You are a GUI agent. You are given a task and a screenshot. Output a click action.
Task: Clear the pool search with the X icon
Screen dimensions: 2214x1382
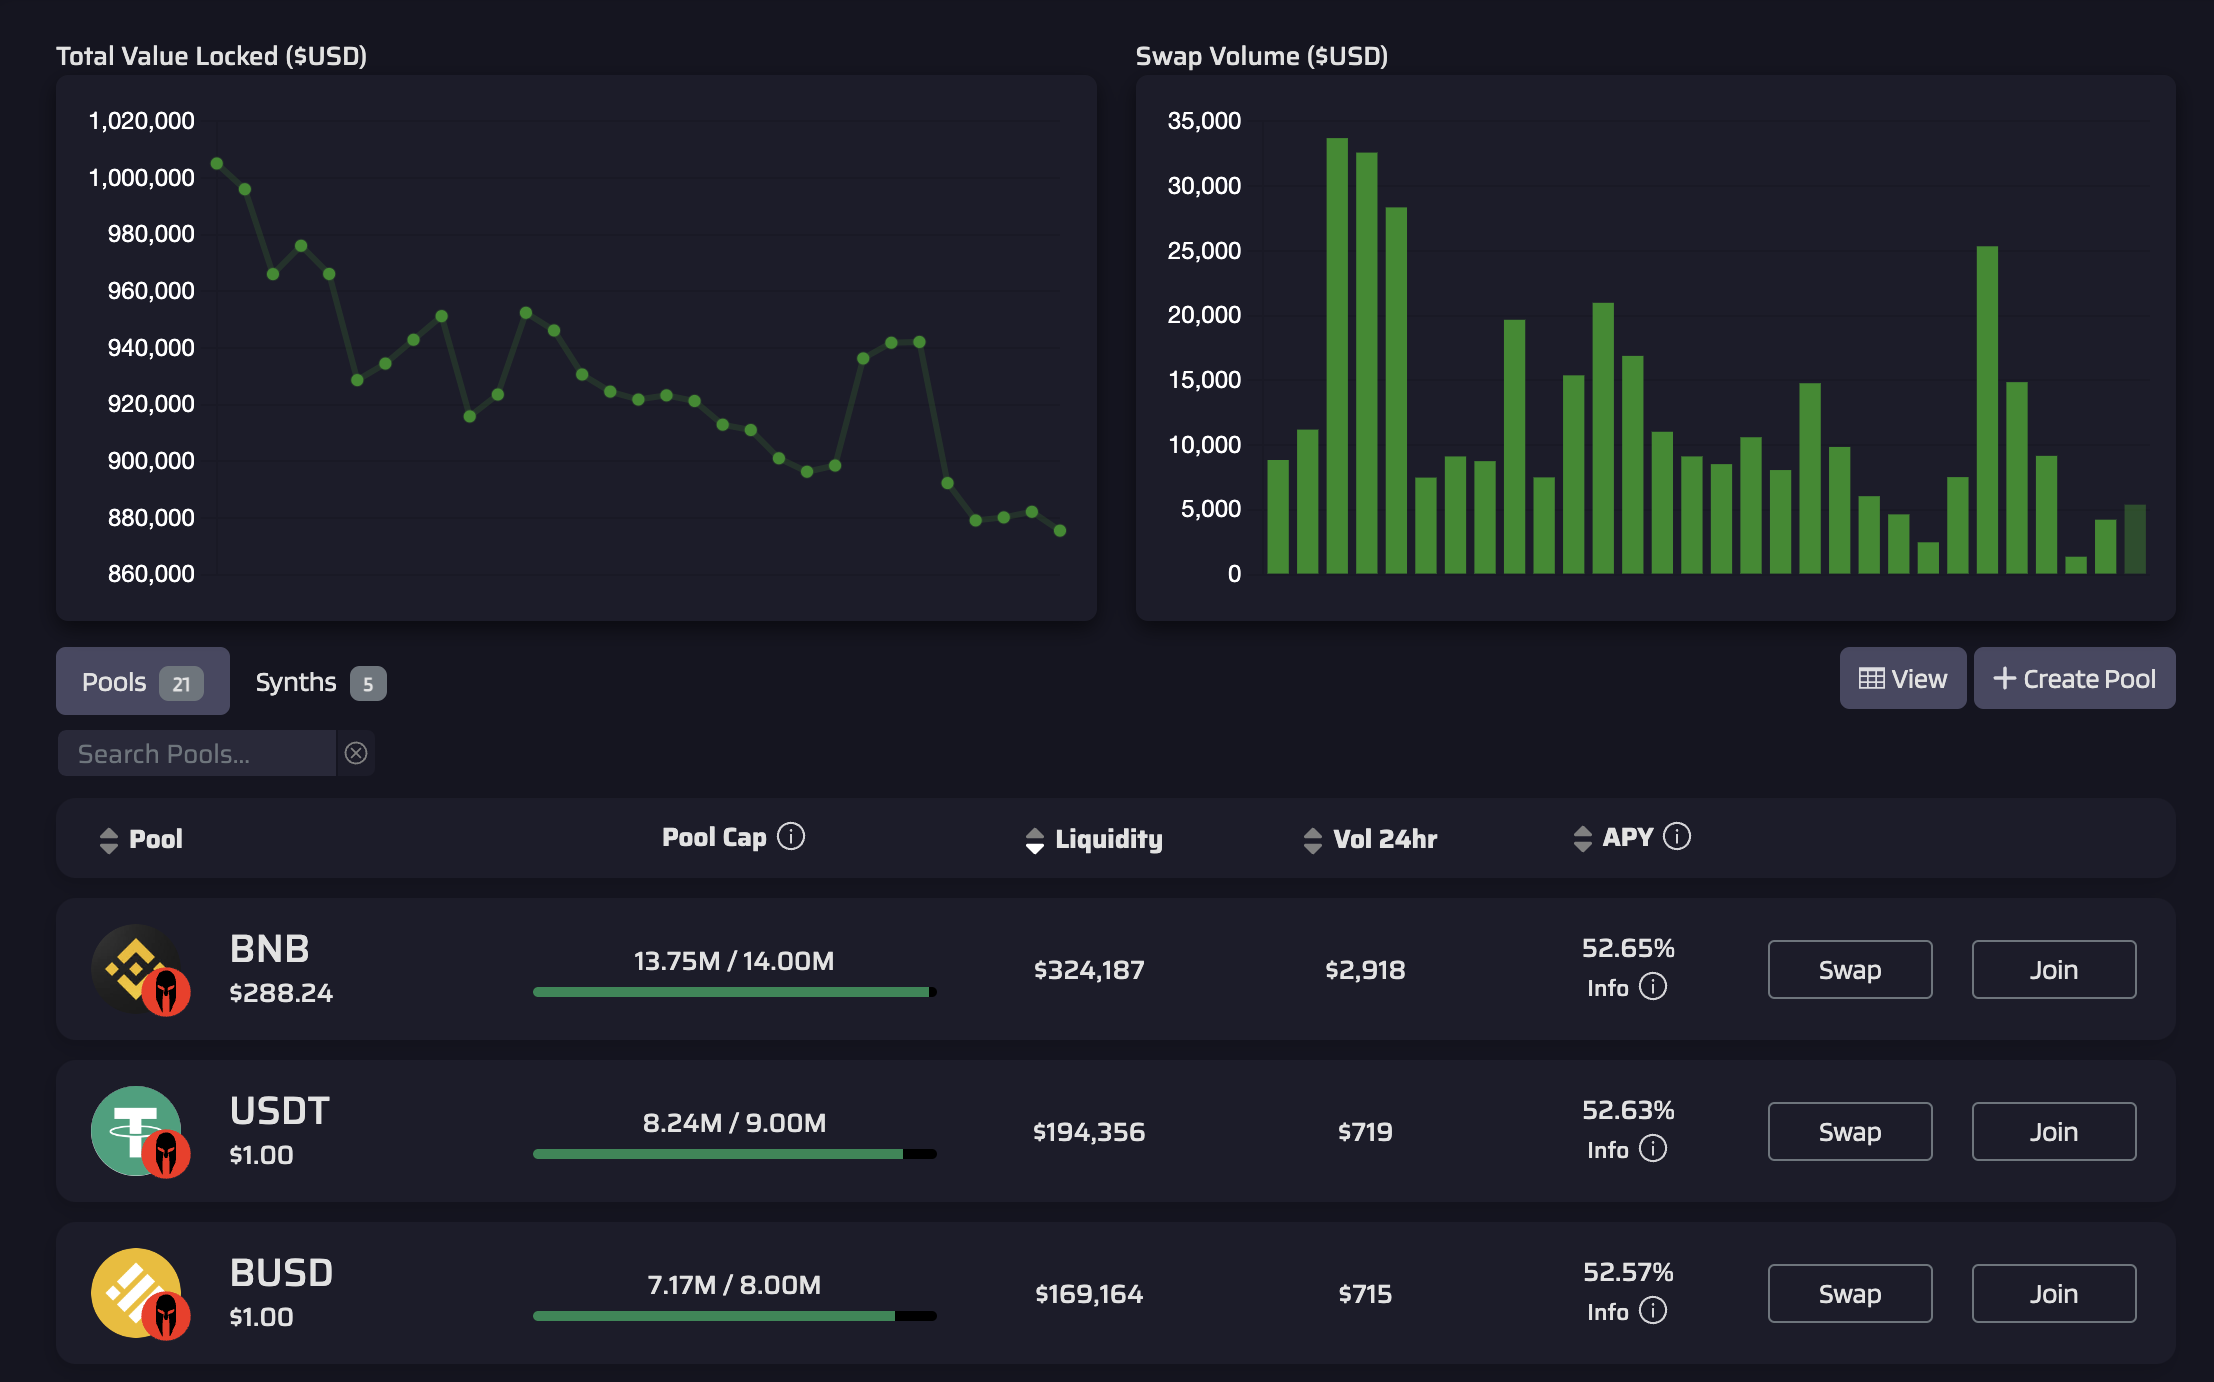[356, 753]
